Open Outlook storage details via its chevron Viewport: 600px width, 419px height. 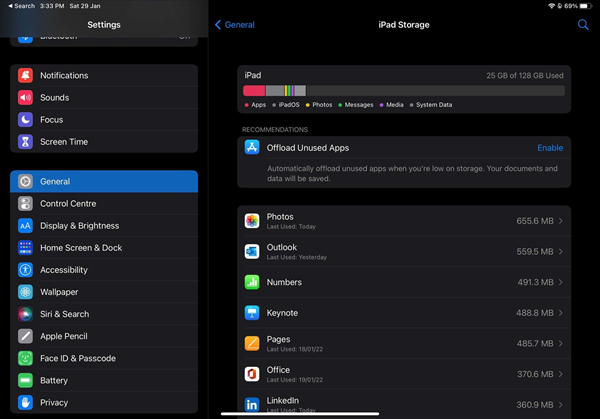tap(561, 251)
